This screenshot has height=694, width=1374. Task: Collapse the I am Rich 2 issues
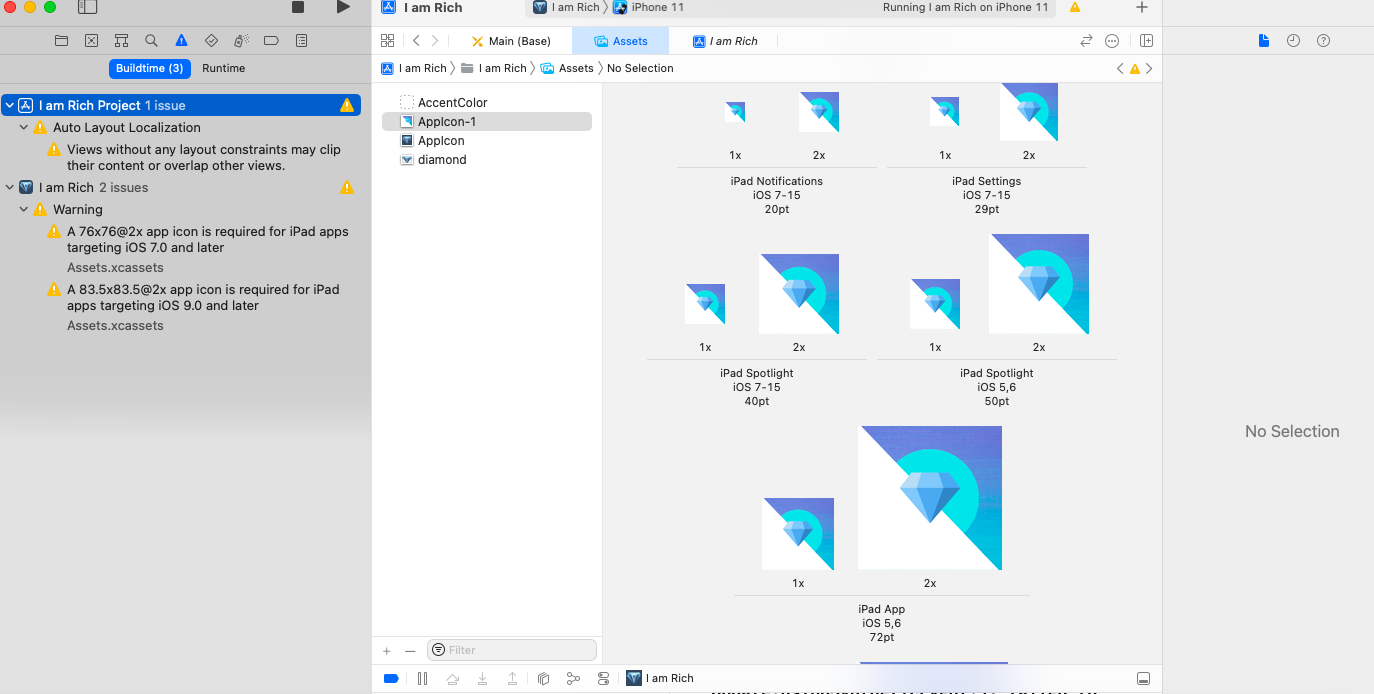click(x=9, y=187)
